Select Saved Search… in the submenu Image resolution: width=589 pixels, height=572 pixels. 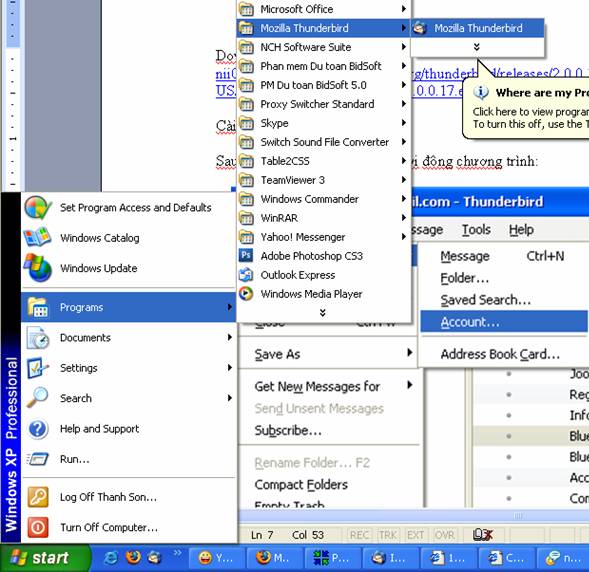point(504,300)
